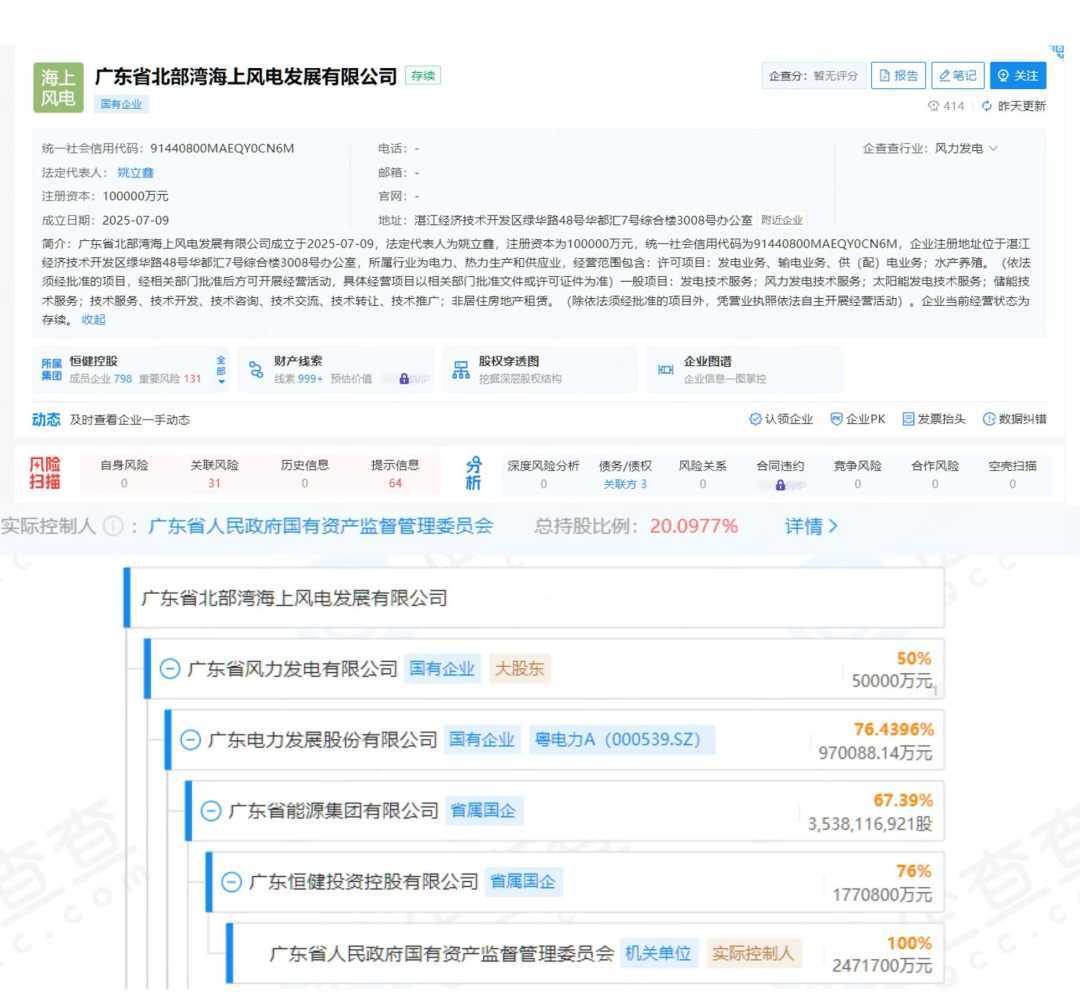Open 详情 for actual controller

[x=810, y=526]
